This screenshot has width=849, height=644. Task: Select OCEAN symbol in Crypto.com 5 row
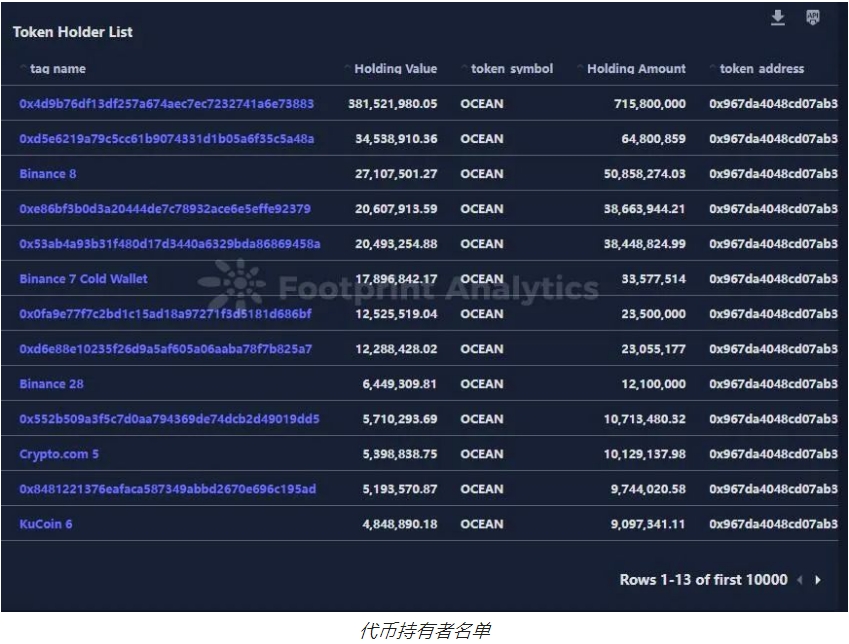(x=482, y=454)
